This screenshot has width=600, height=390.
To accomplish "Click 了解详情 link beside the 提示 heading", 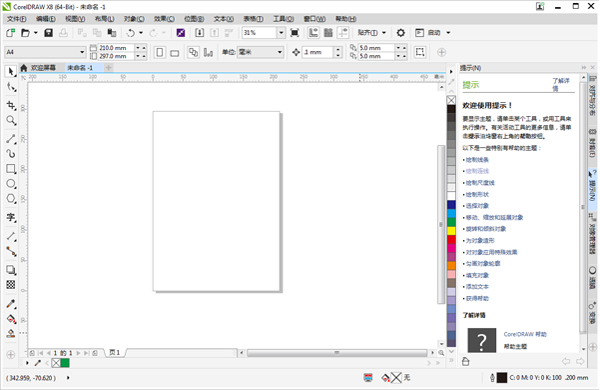I will 561,84.
